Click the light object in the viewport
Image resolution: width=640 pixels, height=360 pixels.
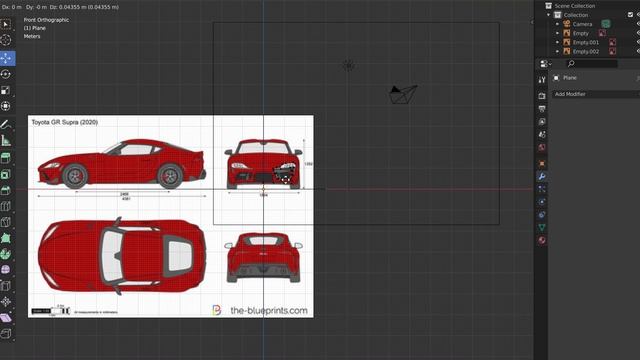point(349,65)
